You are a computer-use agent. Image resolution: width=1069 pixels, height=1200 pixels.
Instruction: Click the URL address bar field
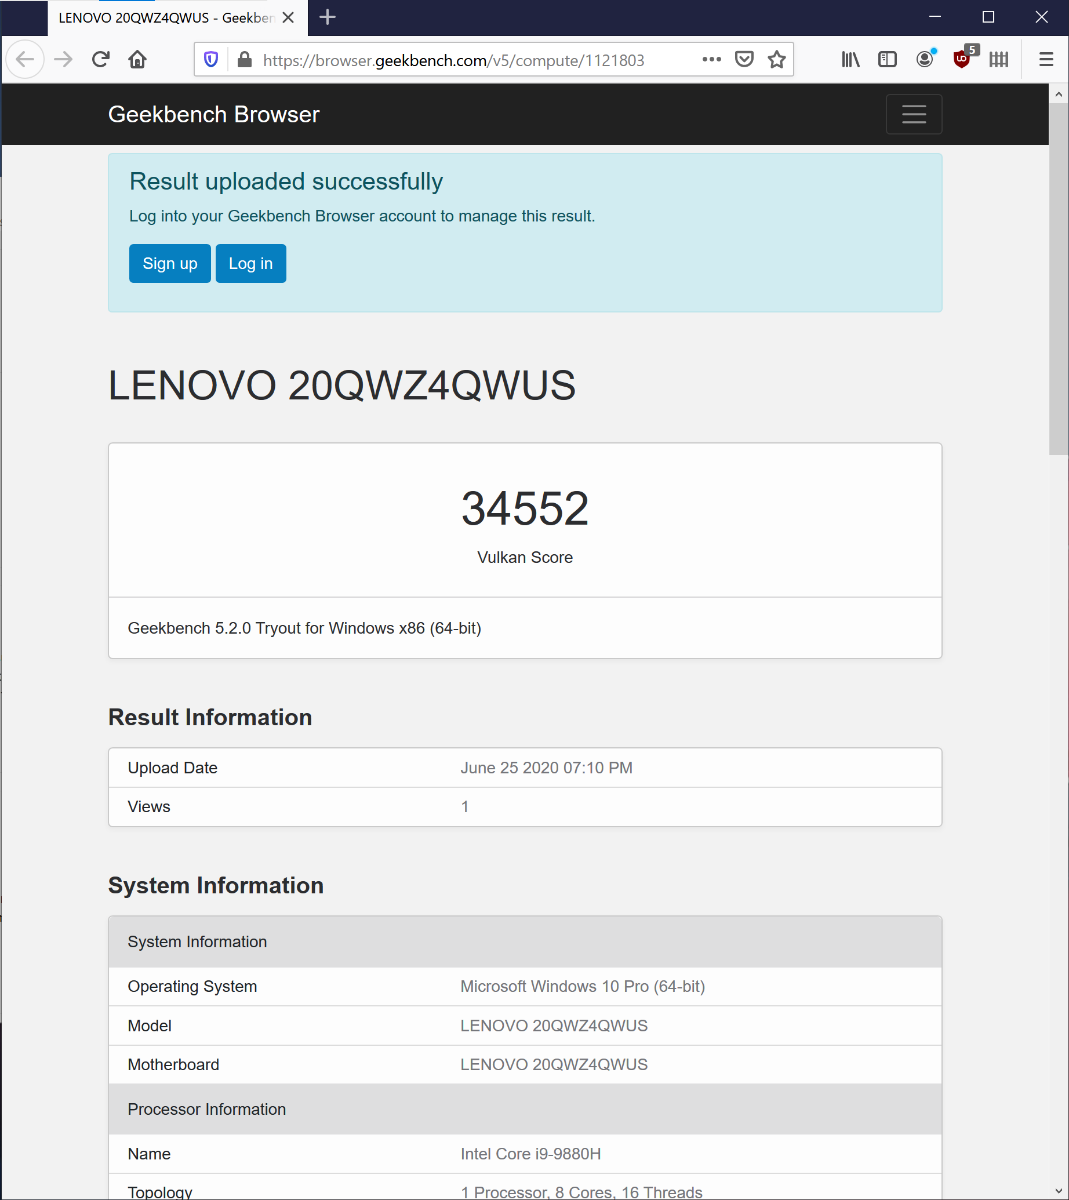pos(470,60)
